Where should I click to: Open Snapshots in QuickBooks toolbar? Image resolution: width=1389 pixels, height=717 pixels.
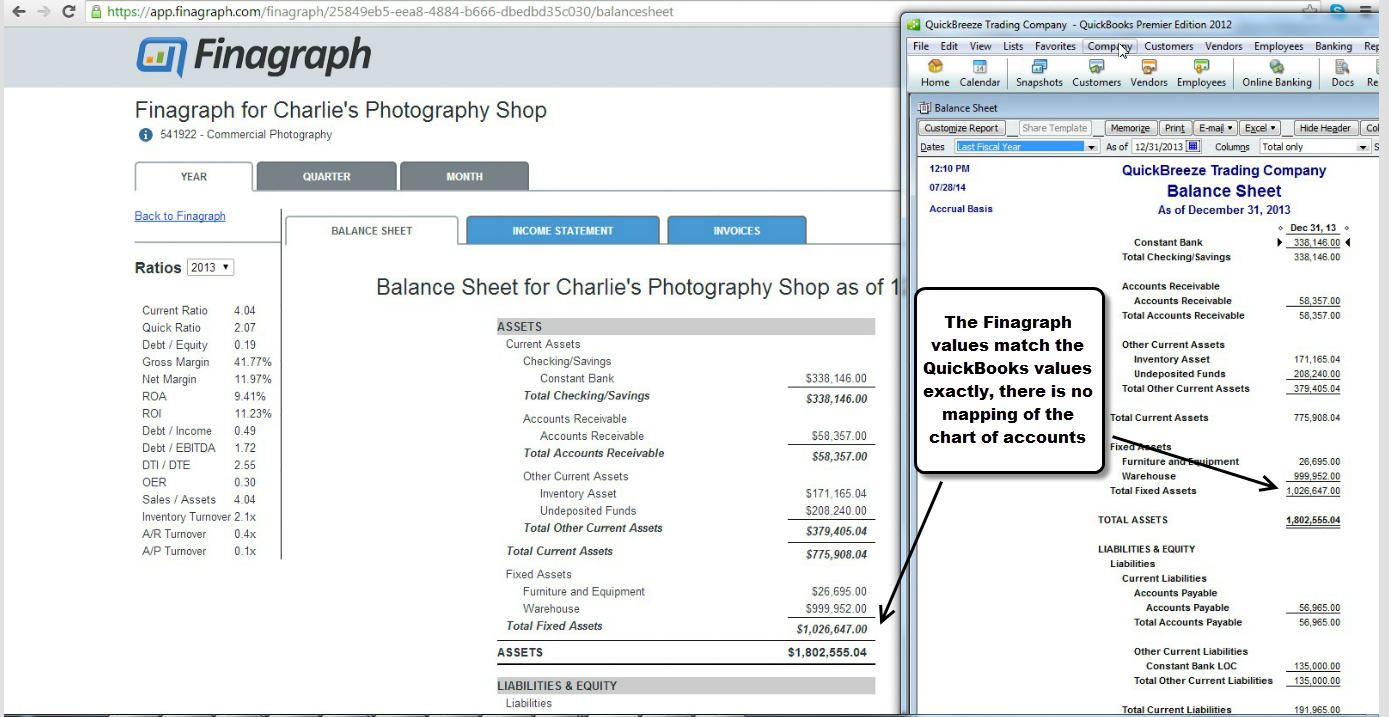pos(1039,73)
